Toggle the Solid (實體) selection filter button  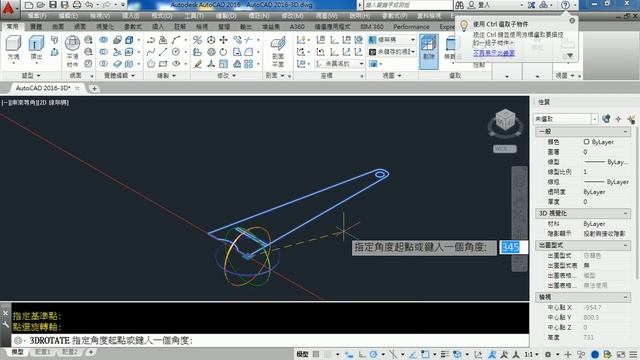coord(429,51)
